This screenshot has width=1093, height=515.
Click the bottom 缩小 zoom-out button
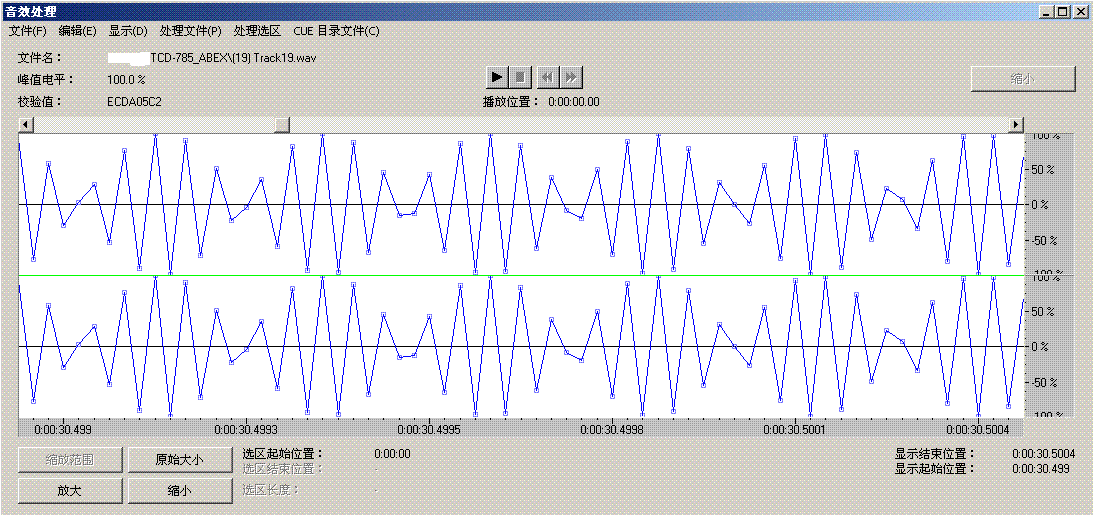pos(180,491)
